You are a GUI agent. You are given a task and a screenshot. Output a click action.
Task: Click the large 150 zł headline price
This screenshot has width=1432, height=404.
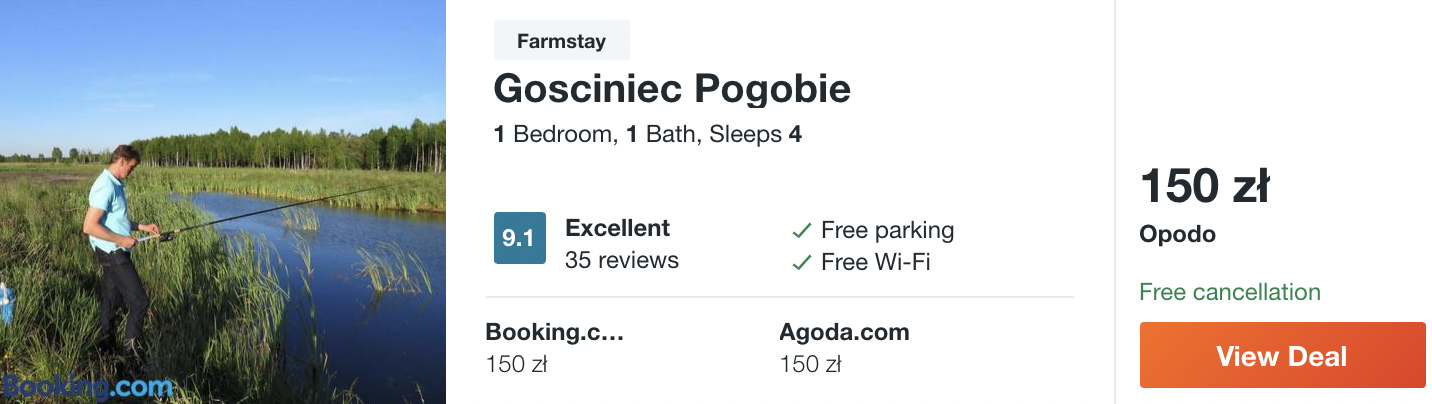click(1205, 187)
